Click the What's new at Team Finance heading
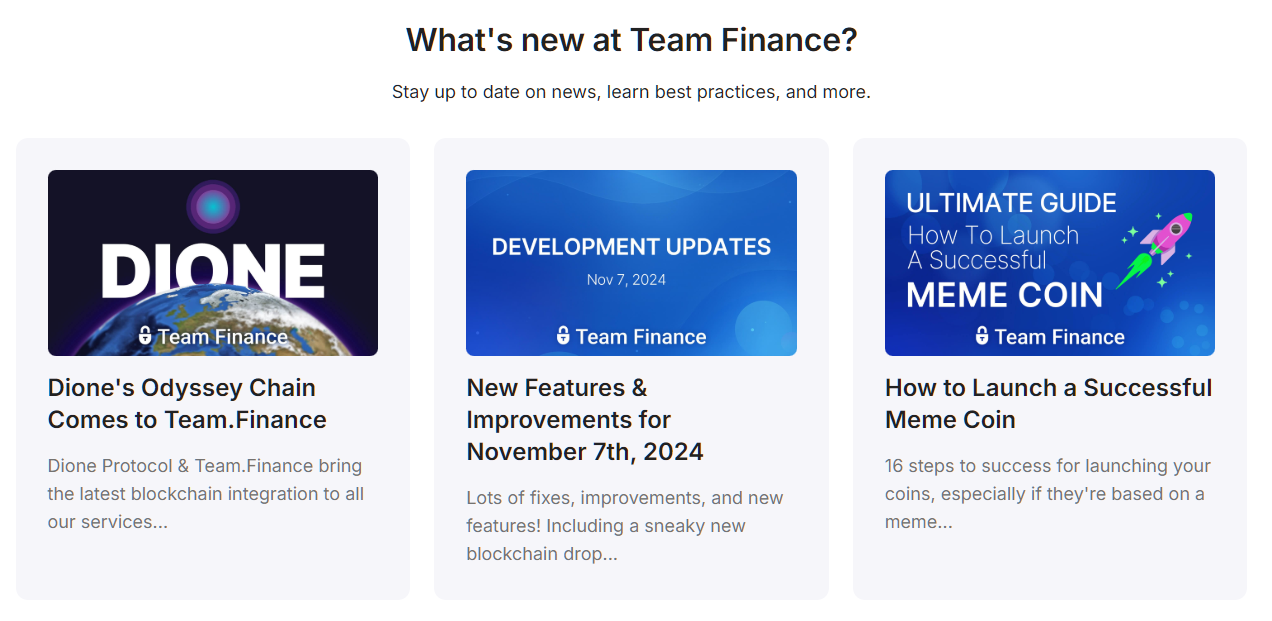This screenshot has width=1272, height=621. pos(630,39)
